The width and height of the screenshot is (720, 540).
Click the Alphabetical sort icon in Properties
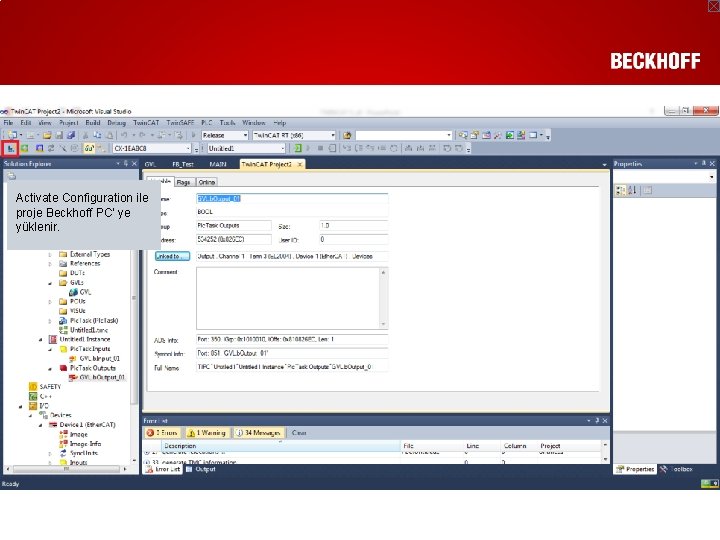pyautogui.click(x=632, y=190)
